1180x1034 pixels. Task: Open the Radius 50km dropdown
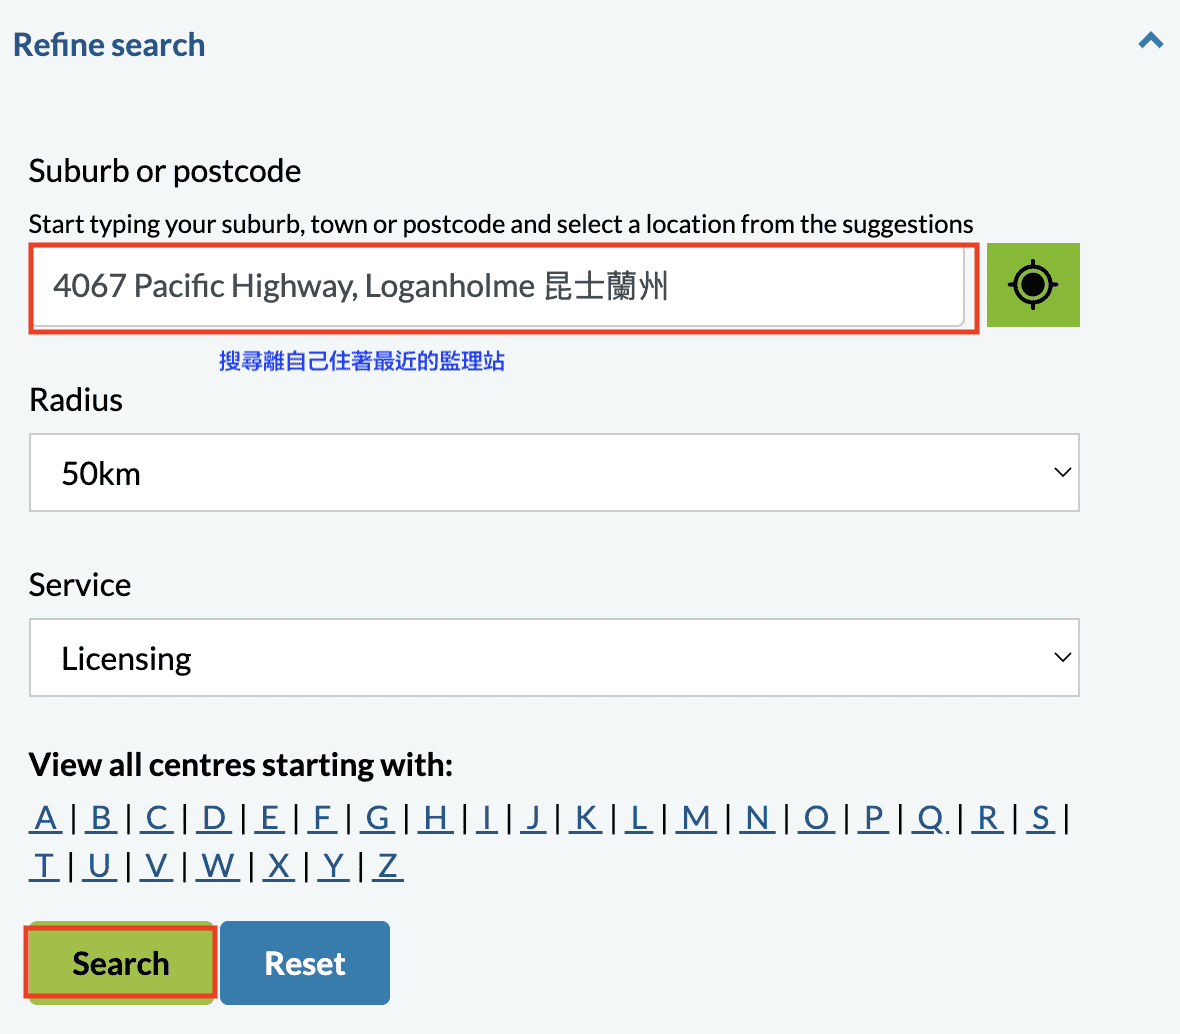tap(554, 473)
